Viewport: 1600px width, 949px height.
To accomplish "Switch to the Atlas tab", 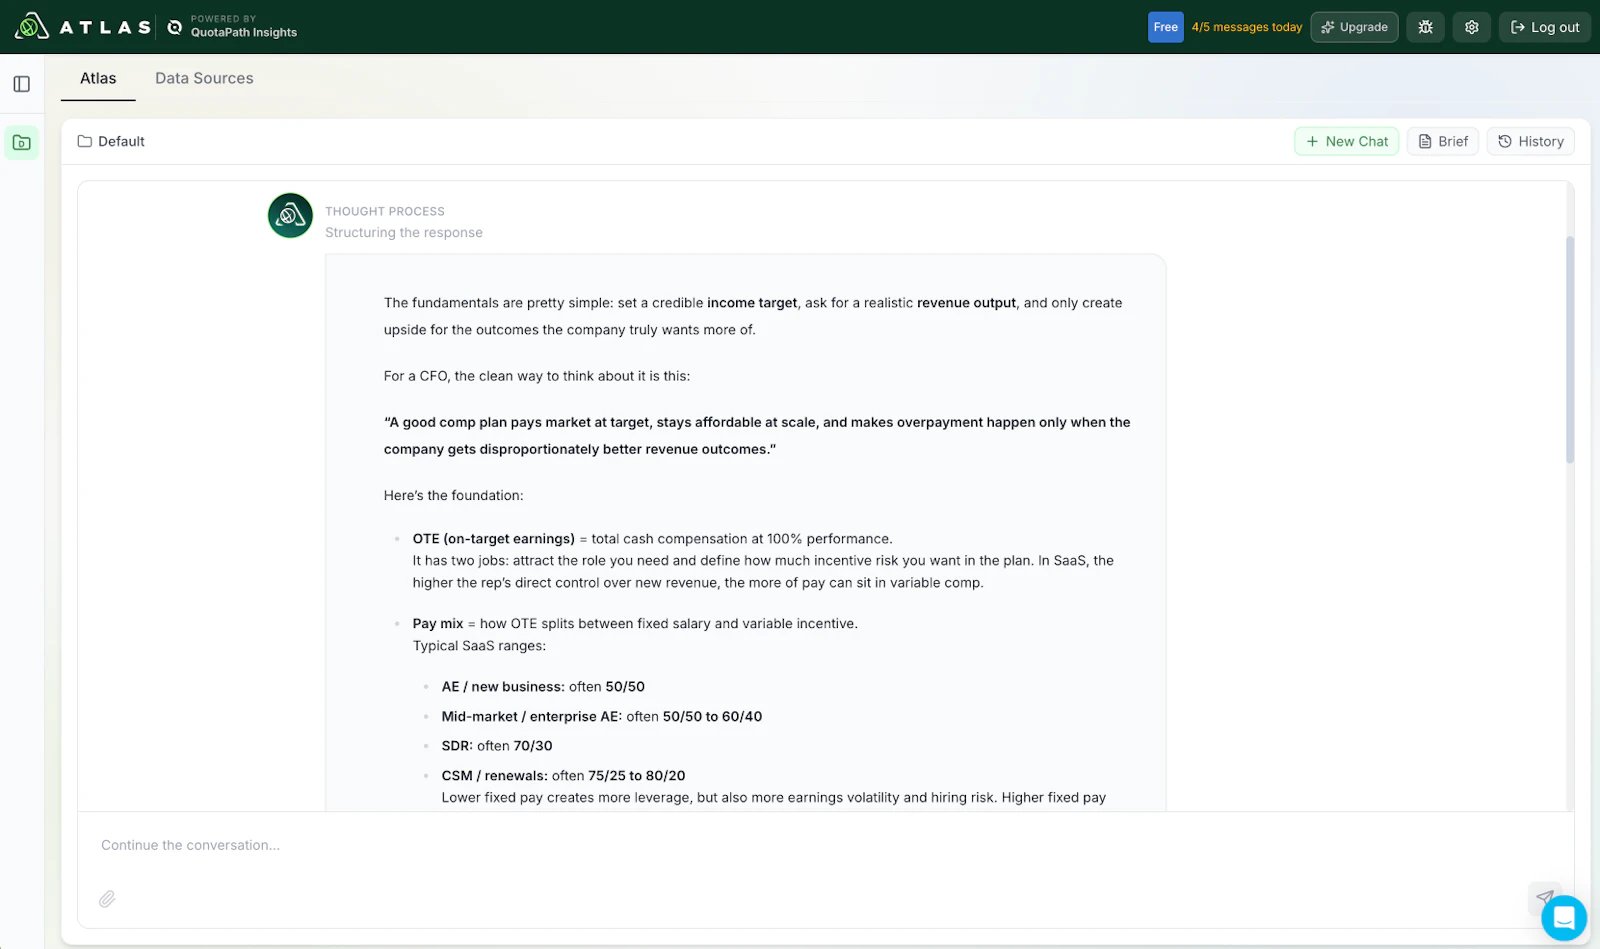I will (98, 78).
